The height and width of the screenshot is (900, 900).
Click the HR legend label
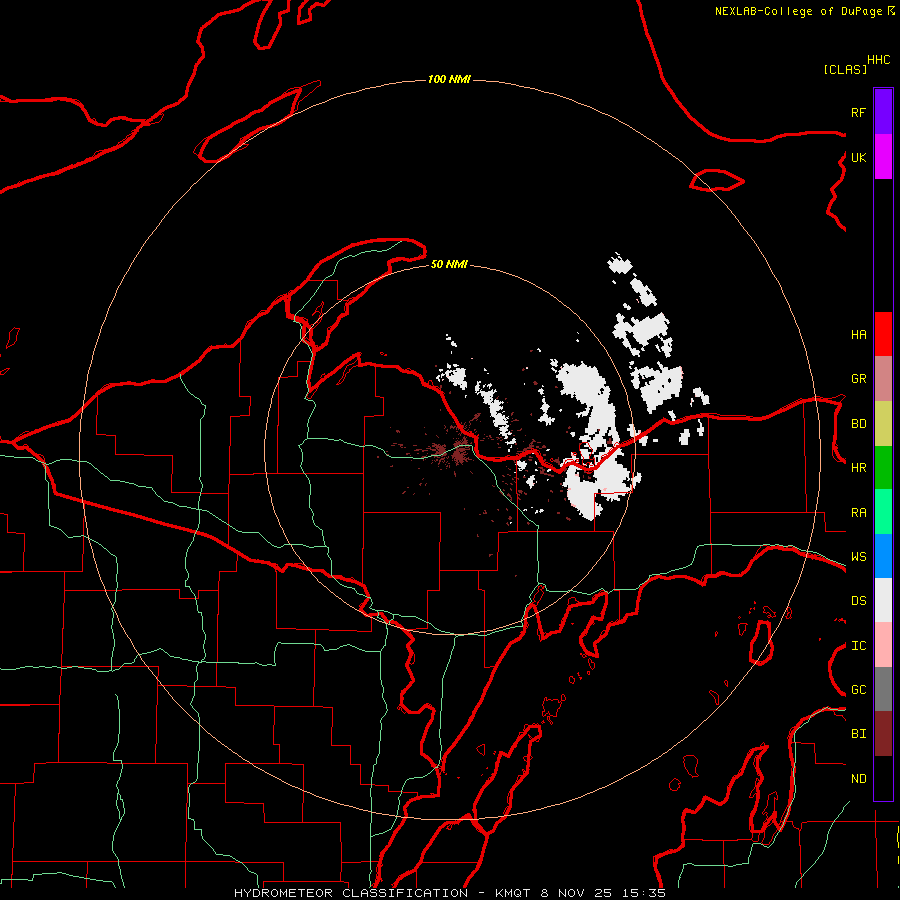coord(858,468)
